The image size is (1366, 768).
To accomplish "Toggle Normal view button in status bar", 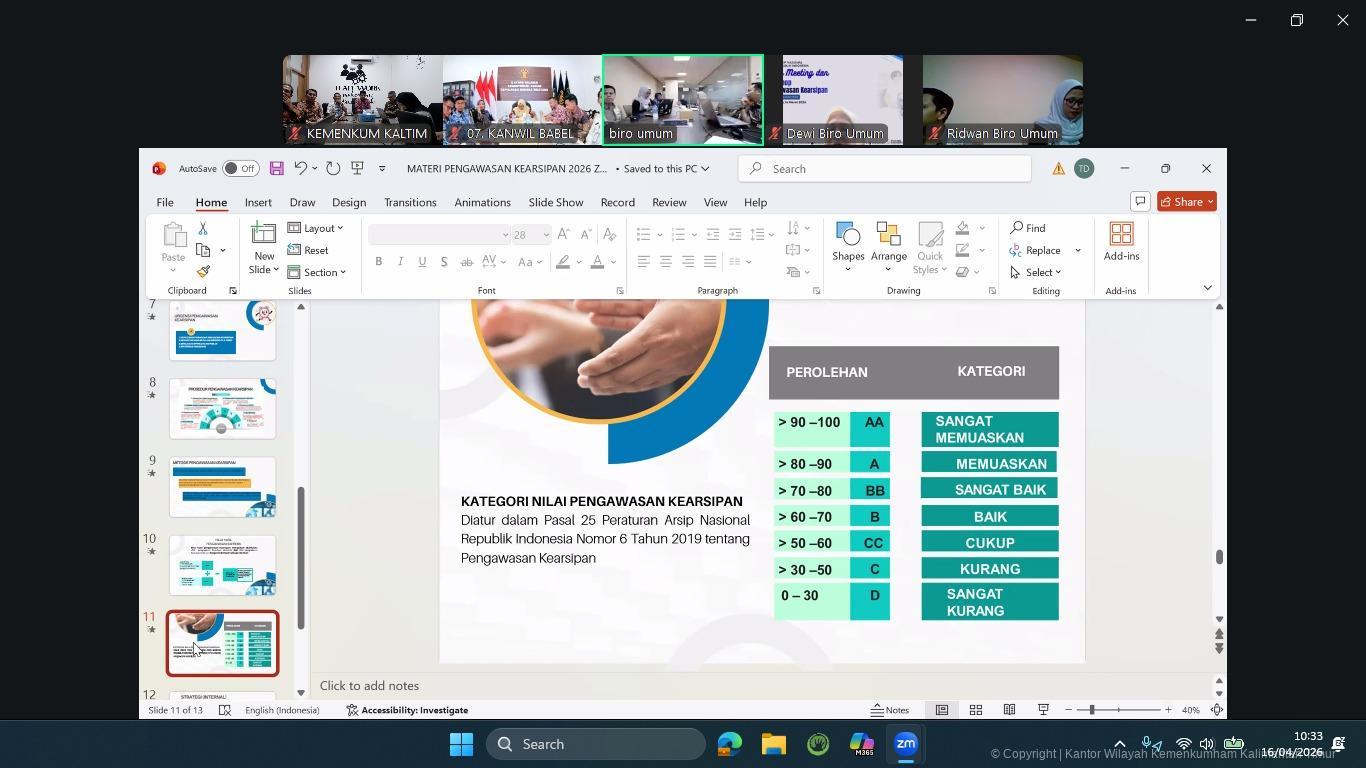I will [941, 710].
